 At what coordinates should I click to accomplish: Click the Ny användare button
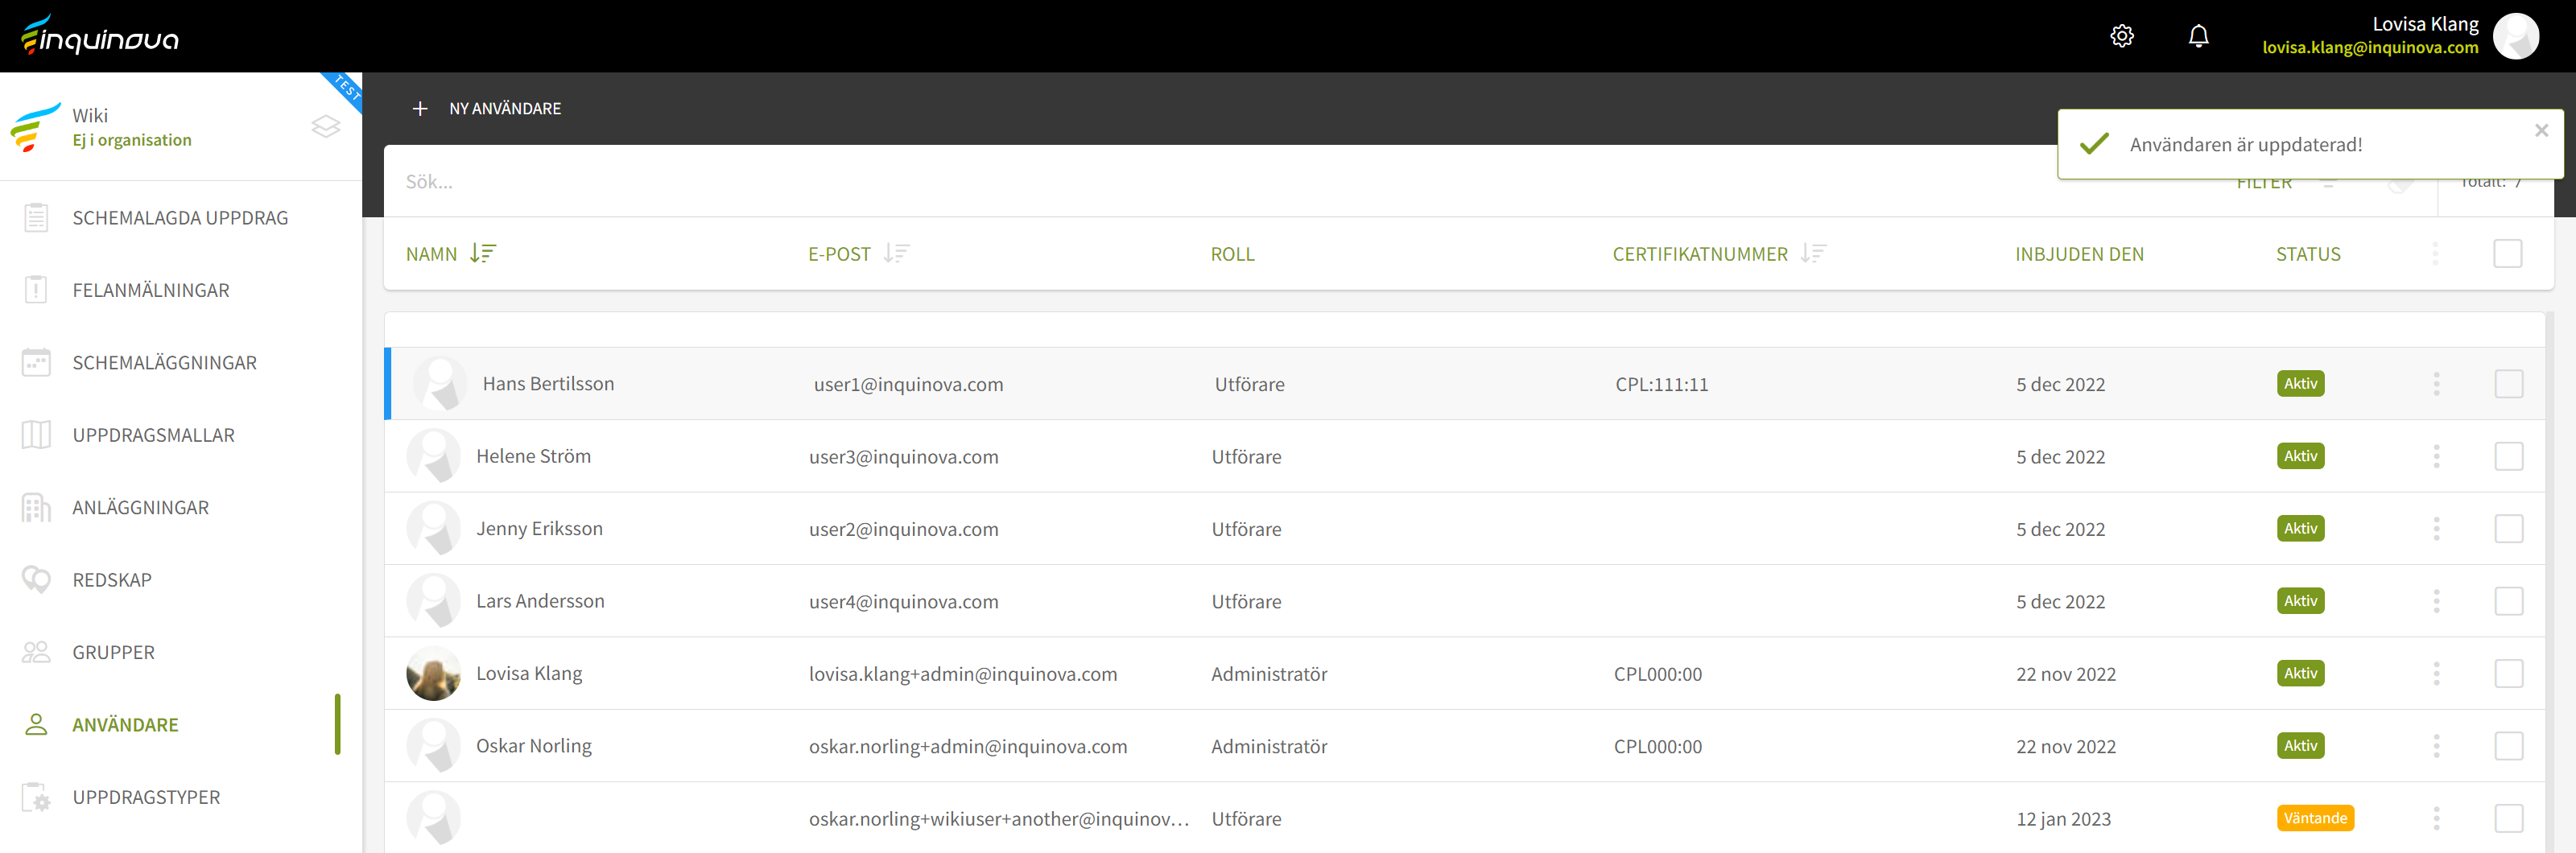click(x=504, y=109)
